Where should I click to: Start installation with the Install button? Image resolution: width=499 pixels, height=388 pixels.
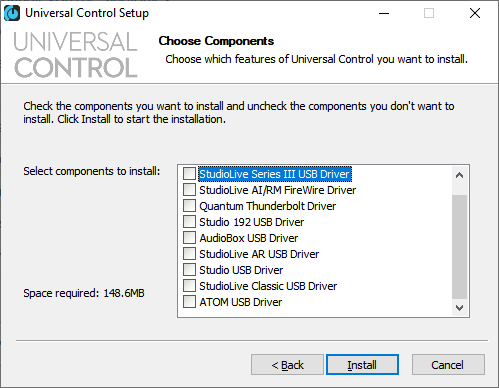pyautogui.click(x=362, y=365)
